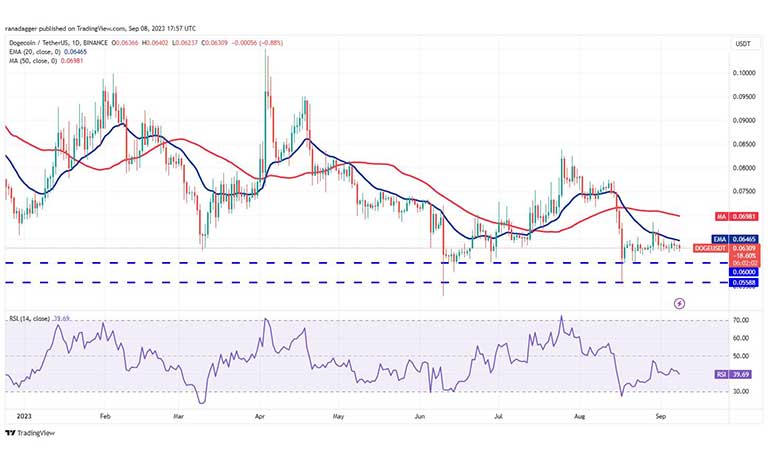
Task: Click the purple lightning bolt events icon
Action: [x=679, y=304]
